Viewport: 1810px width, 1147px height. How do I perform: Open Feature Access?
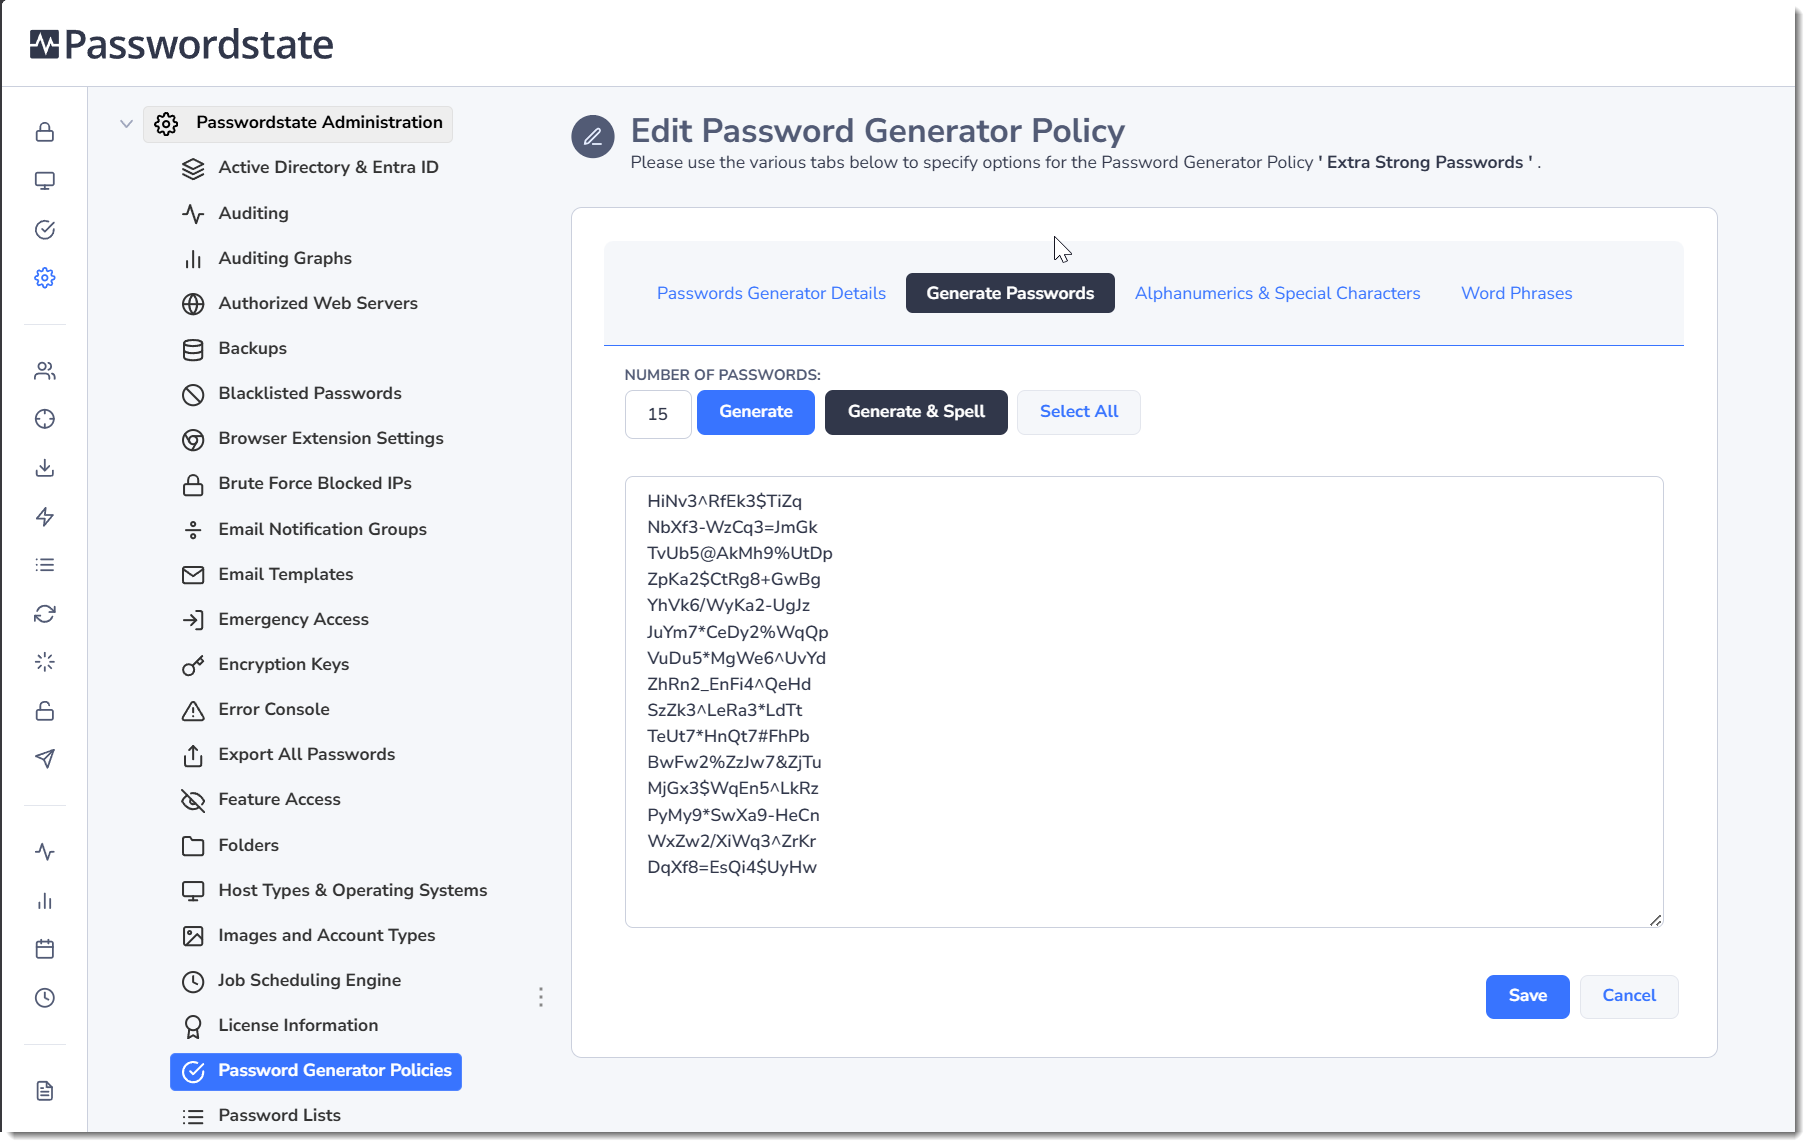[279, 799]
